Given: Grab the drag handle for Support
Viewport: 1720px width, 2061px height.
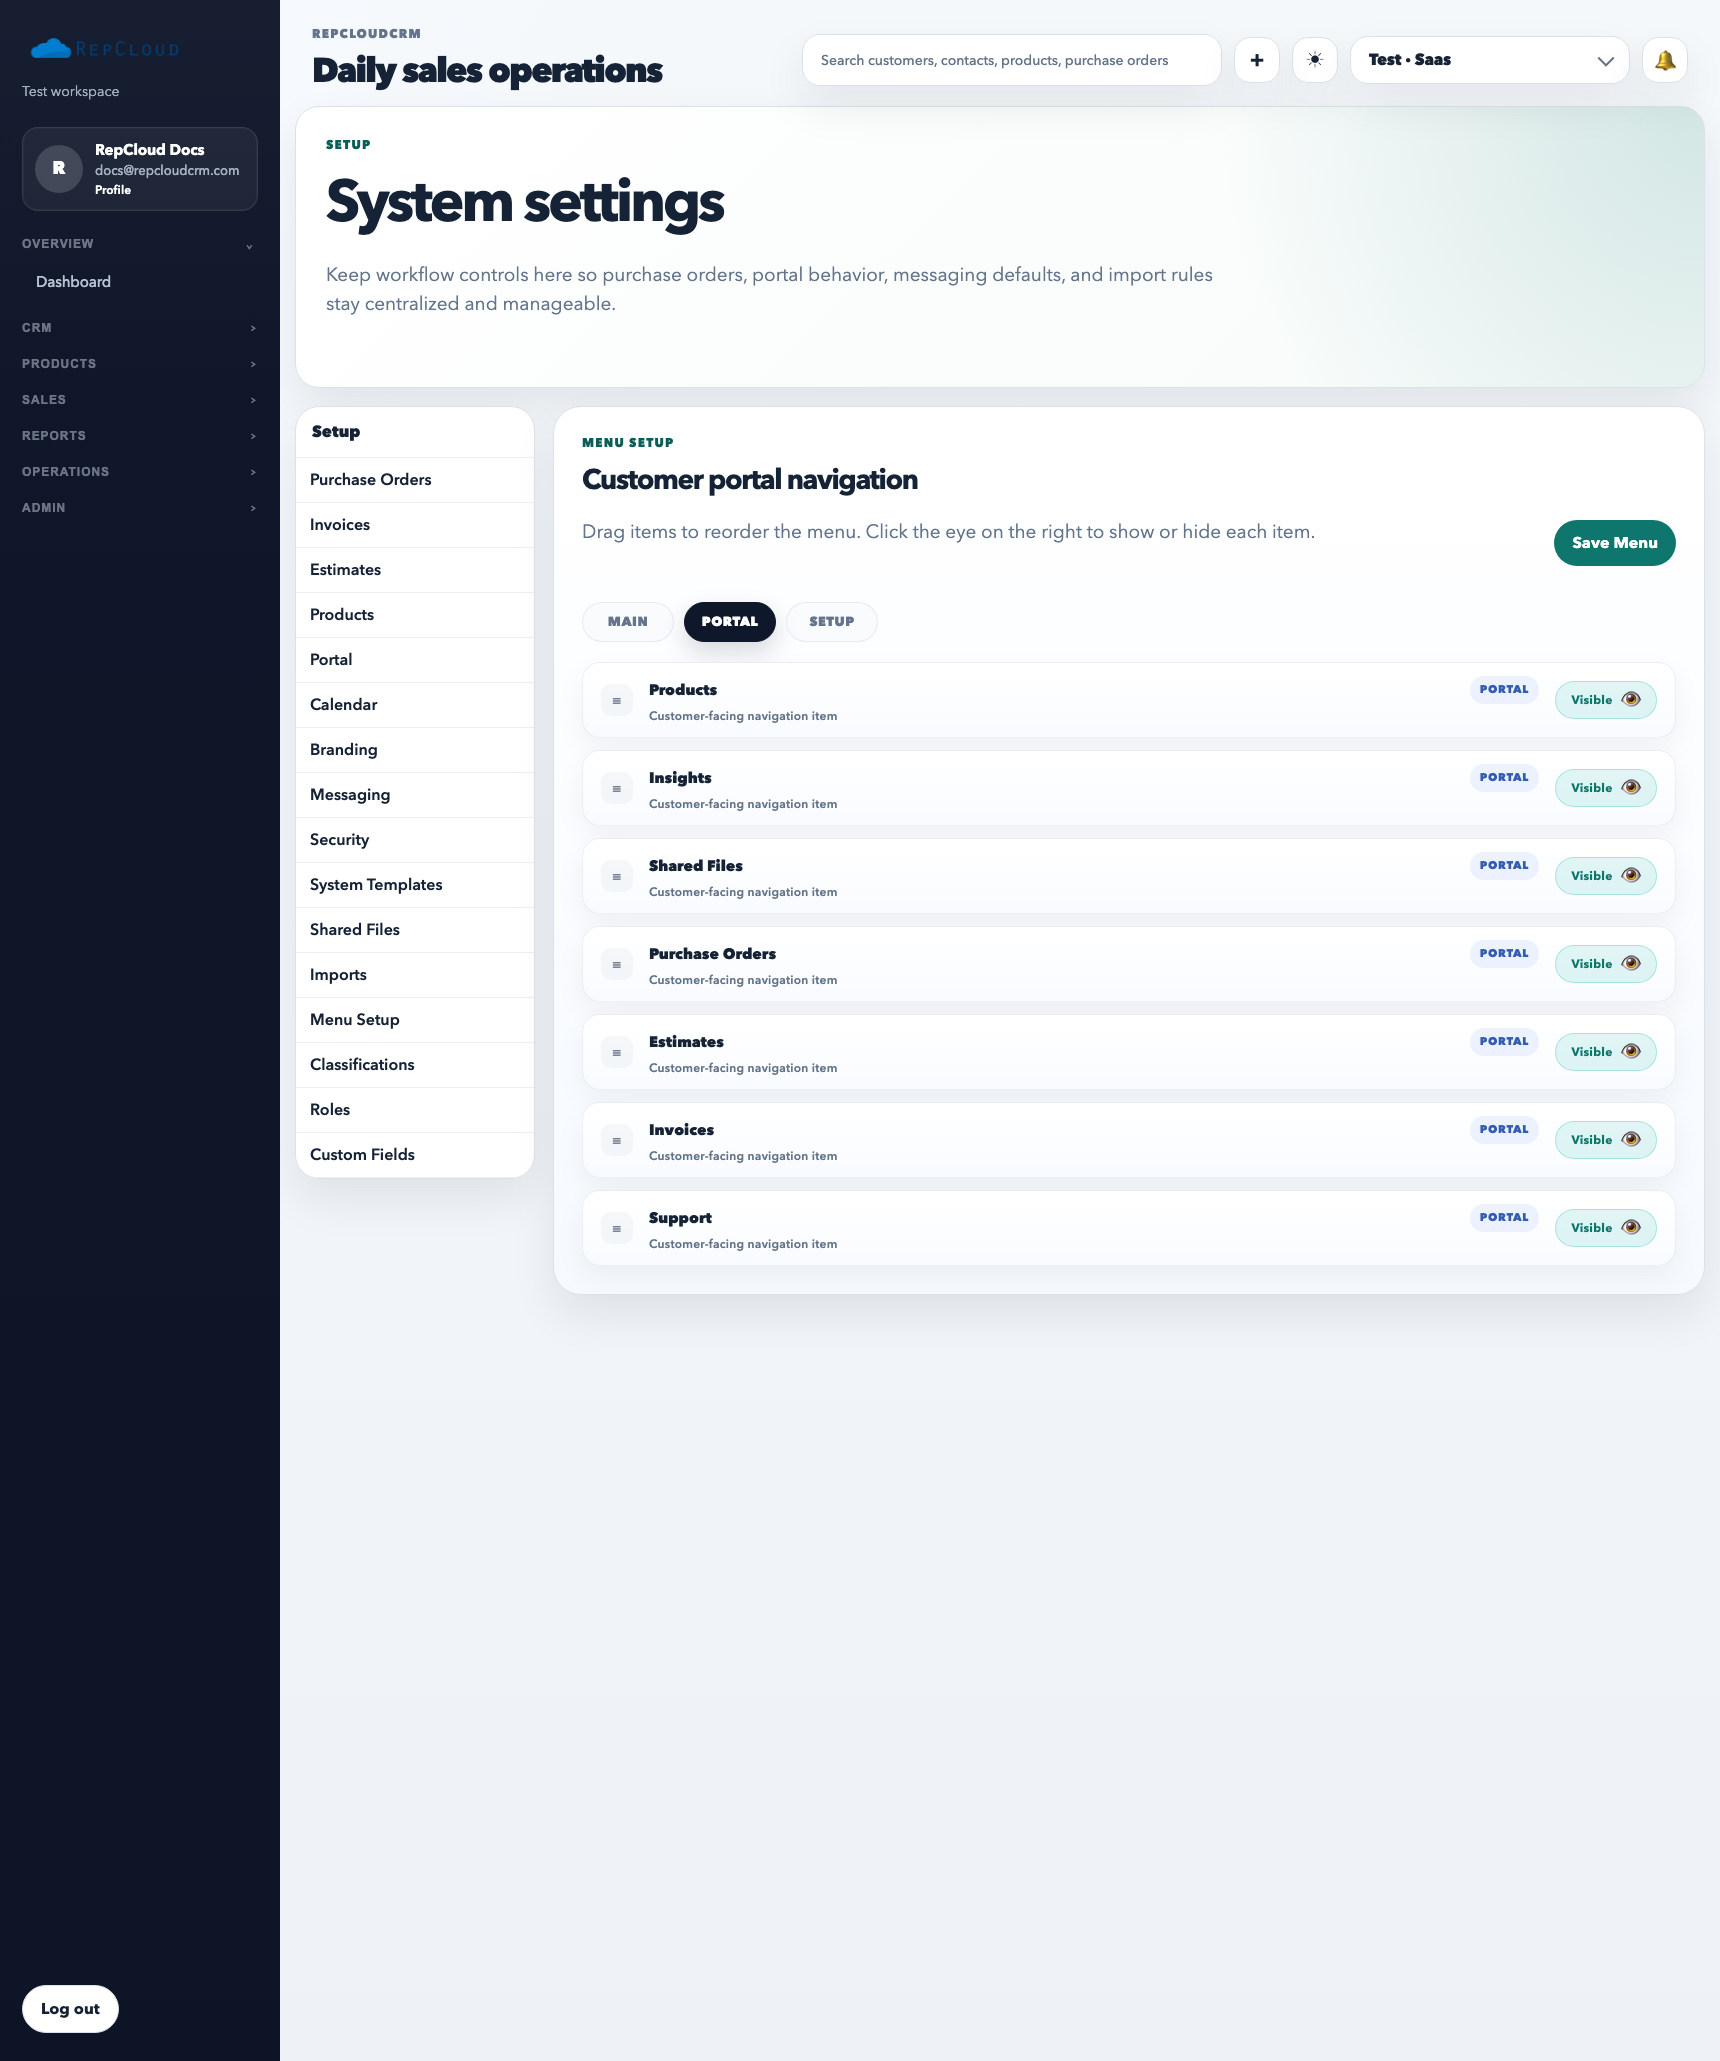Looking at the screenshot, I should pyautogui.click(x=617, y=1229).
